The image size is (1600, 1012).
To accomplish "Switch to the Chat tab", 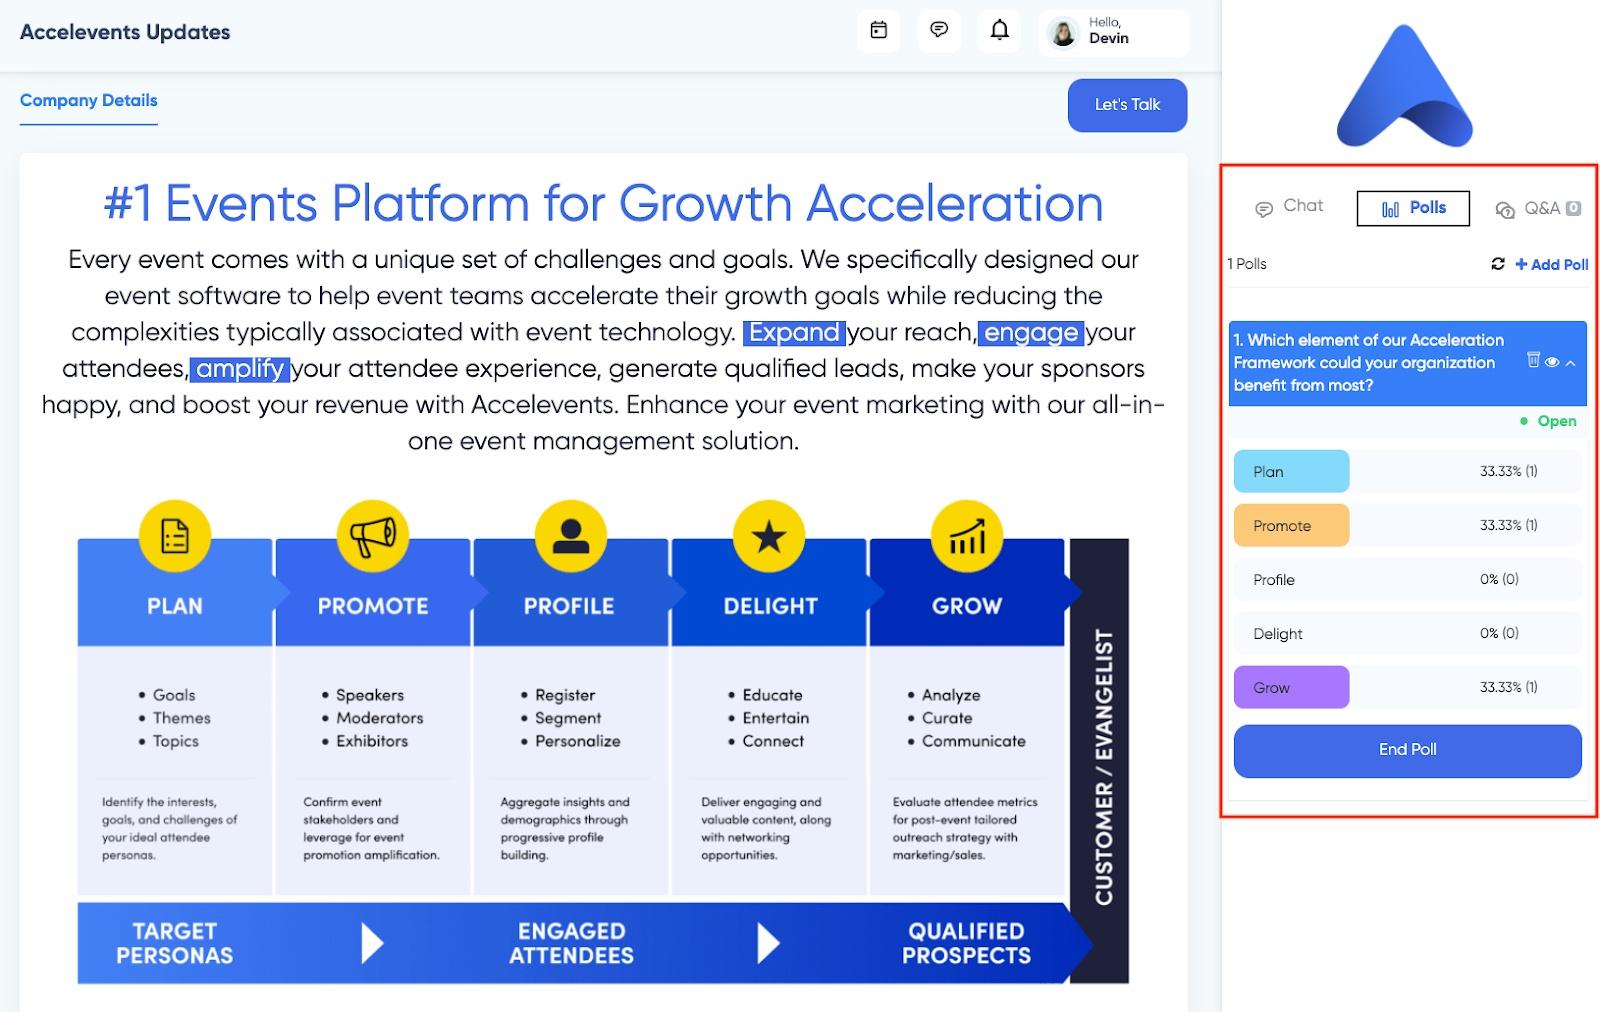I will [1289, 207].
